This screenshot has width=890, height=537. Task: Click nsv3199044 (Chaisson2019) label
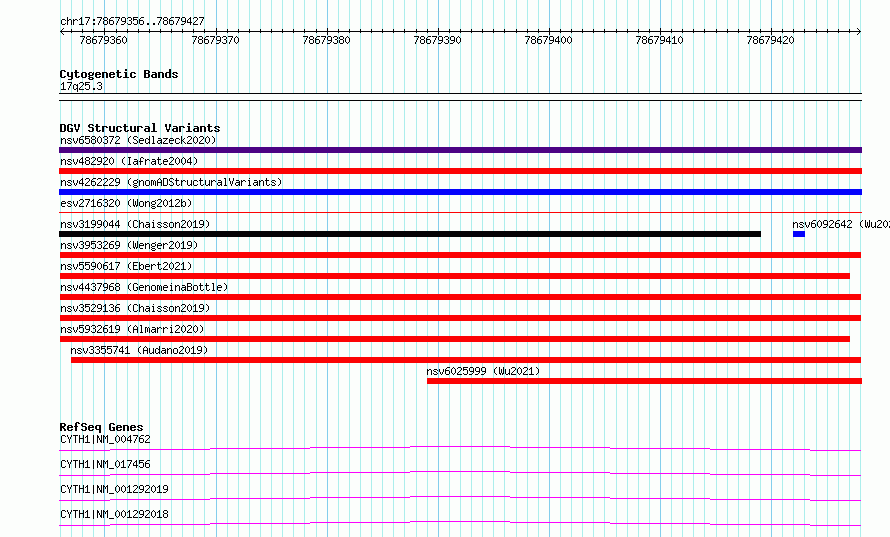tap(135, 224)
